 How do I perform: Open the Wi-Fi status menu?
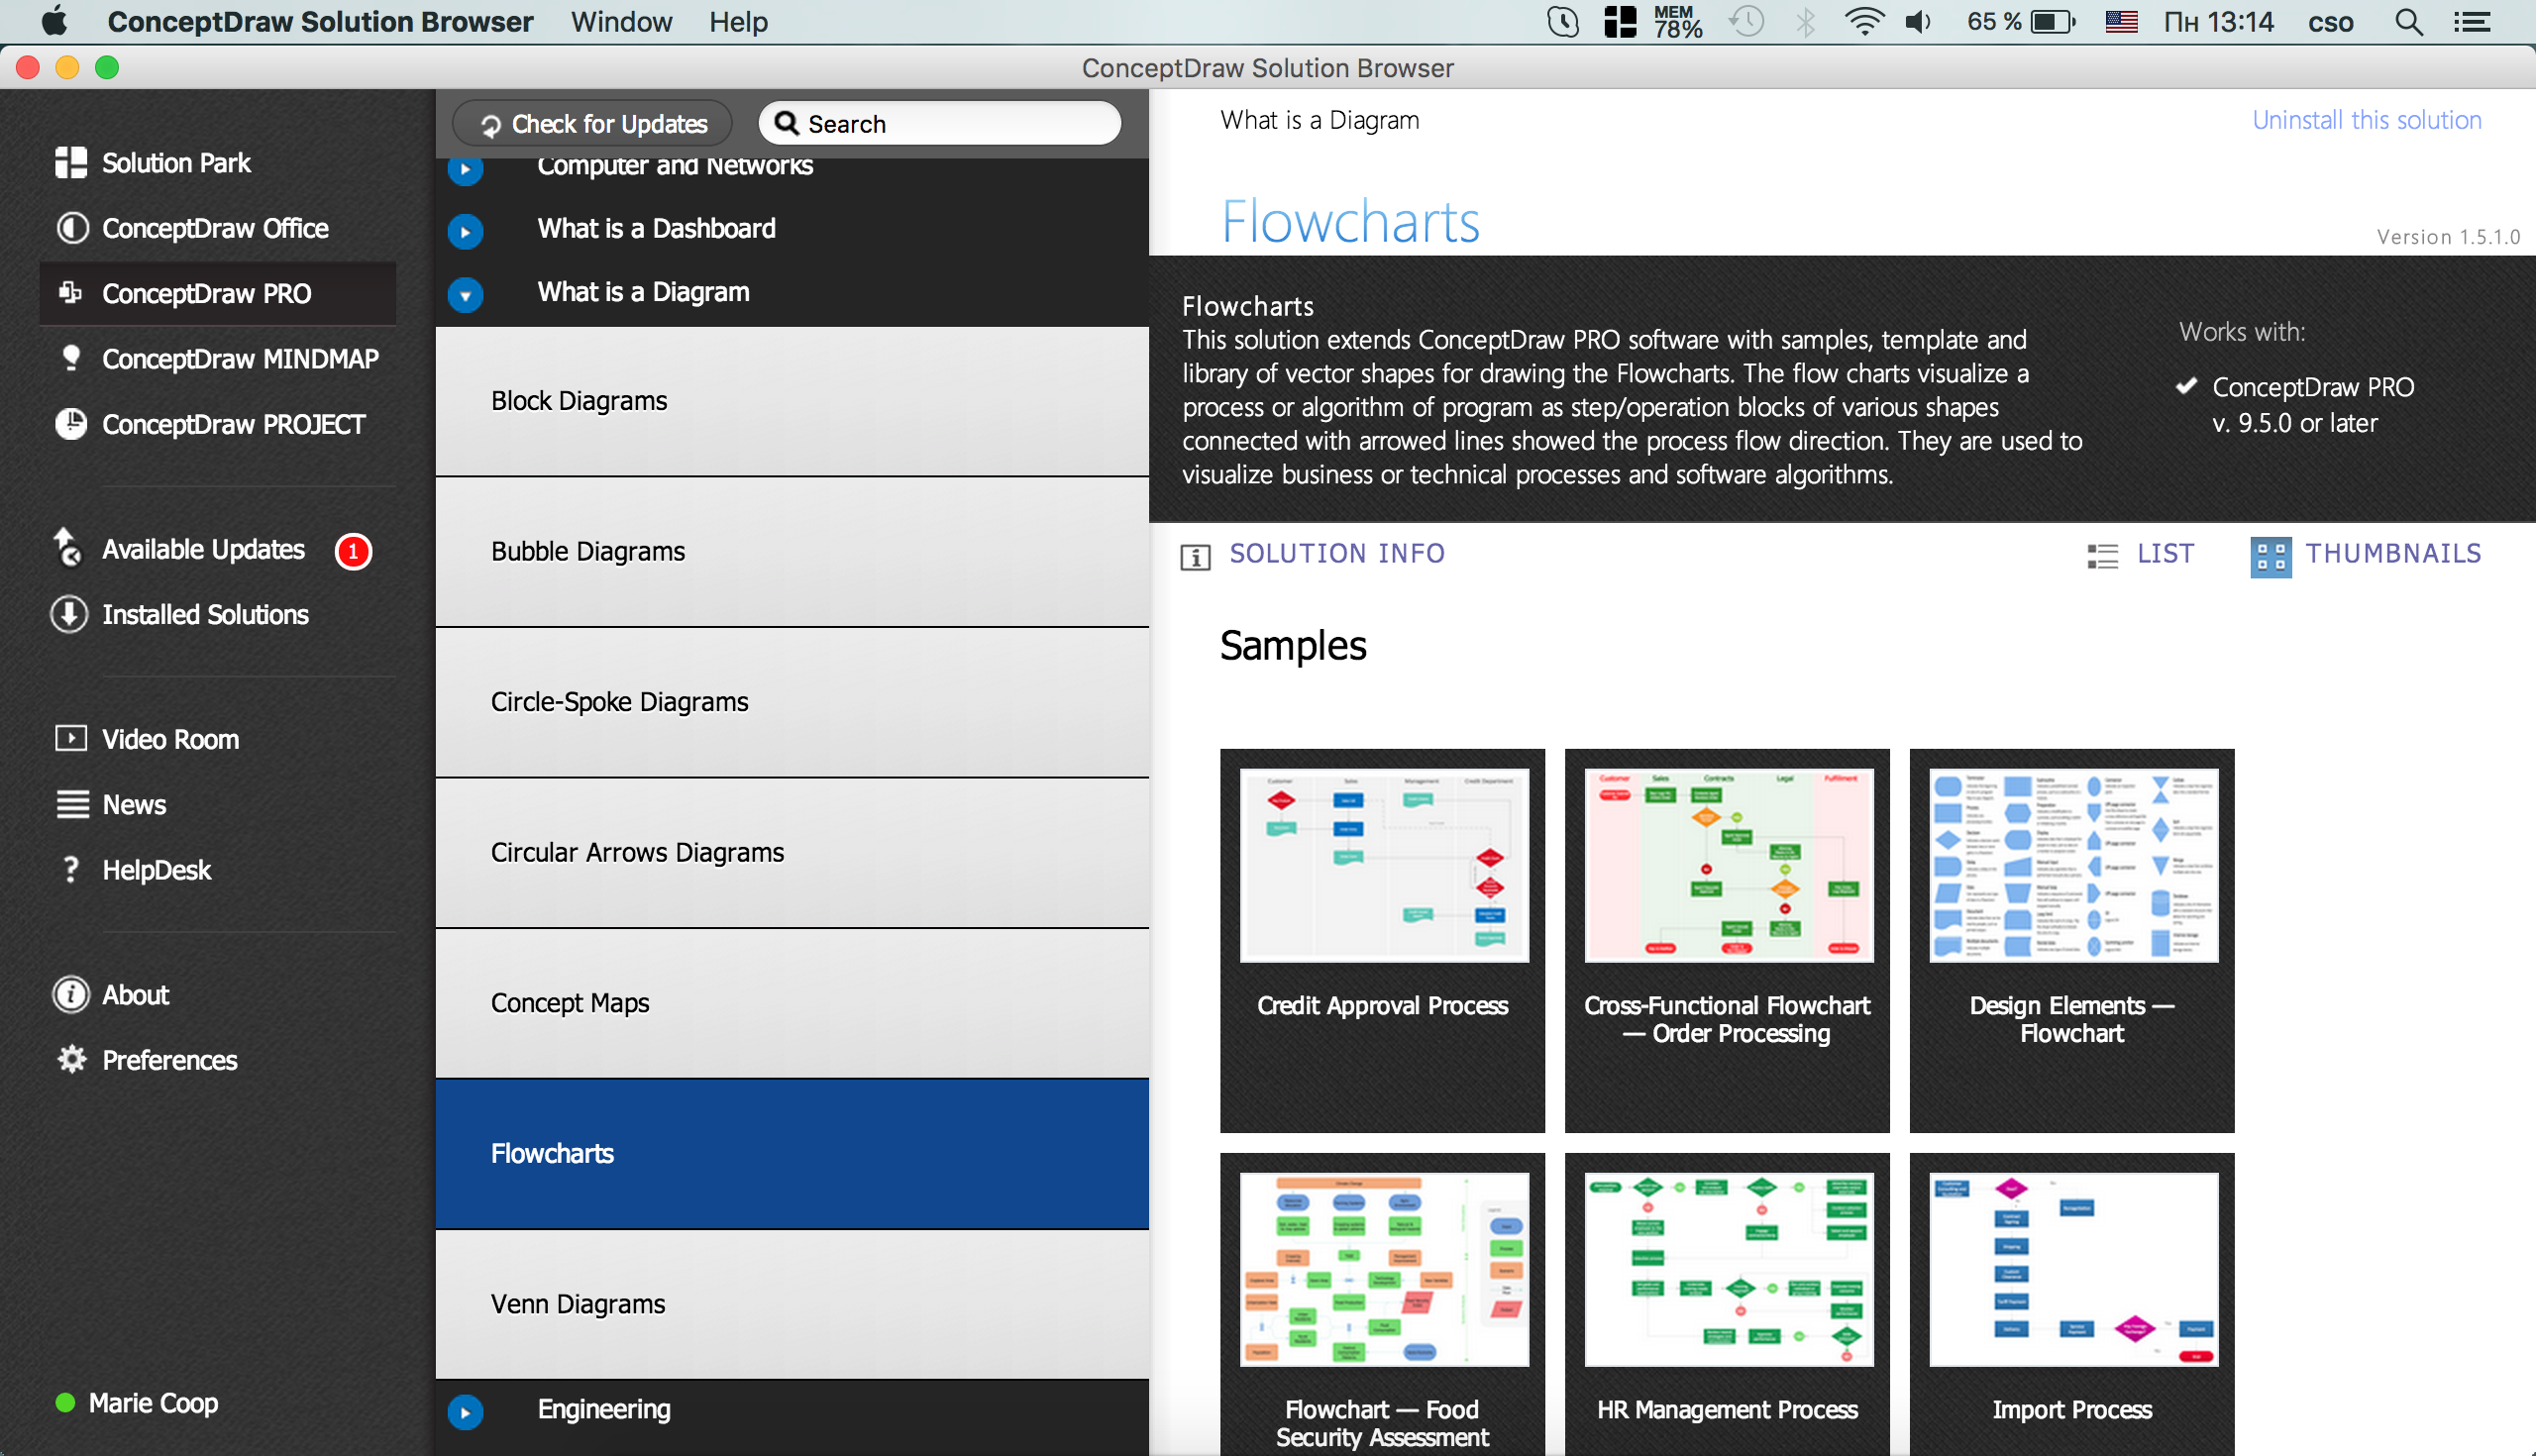point(1863,21)
